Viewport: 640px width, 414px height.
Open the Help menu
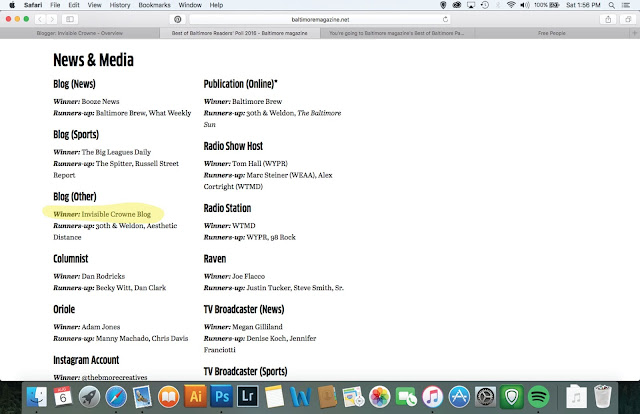pos(216,5)
